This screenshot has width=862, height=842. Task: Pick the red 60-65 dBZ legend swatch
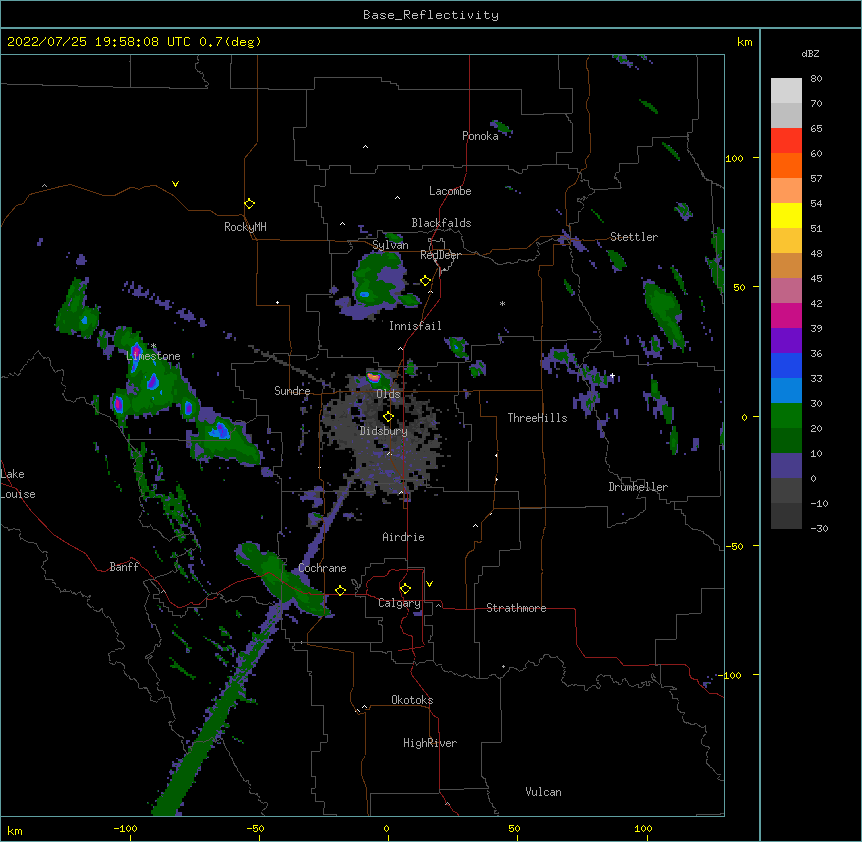click(x=786, y=141)
